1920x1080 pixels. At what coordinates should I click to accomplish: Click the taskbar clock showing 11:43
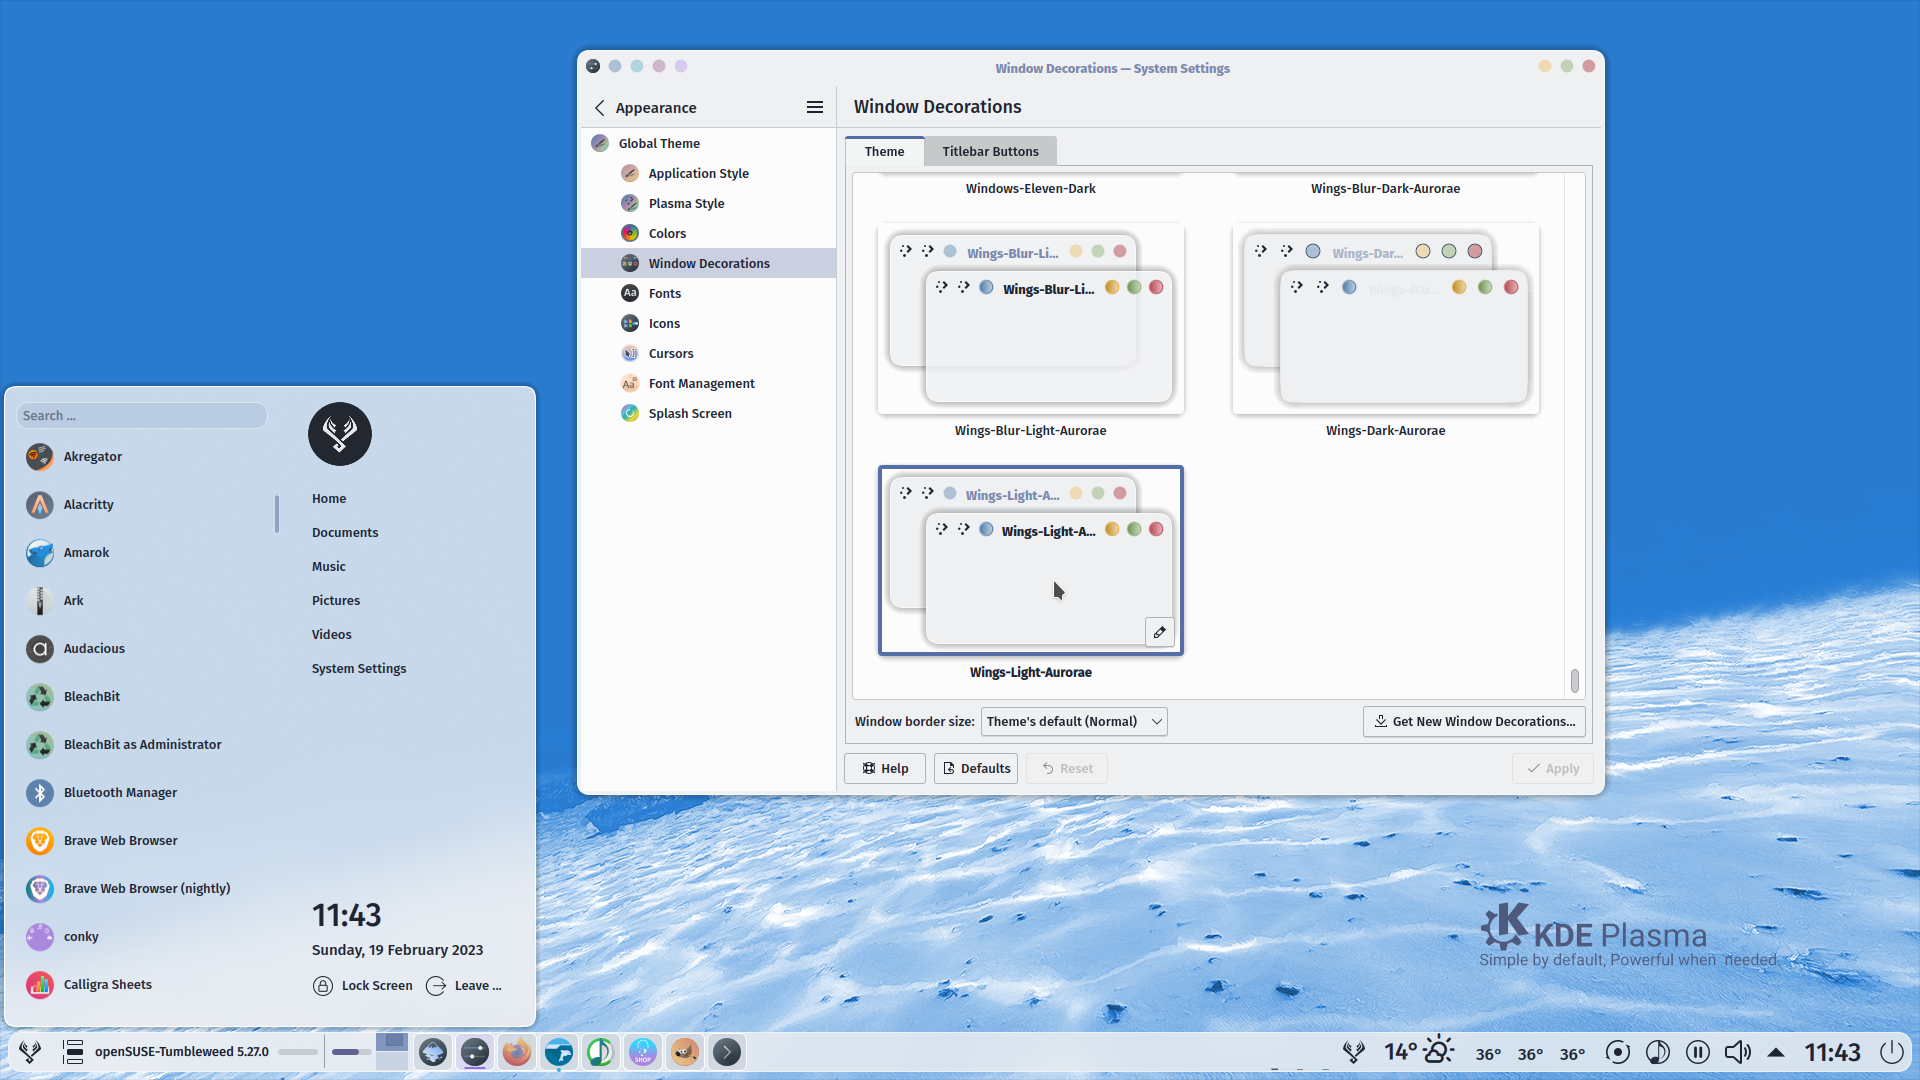click(1833, 1052)
